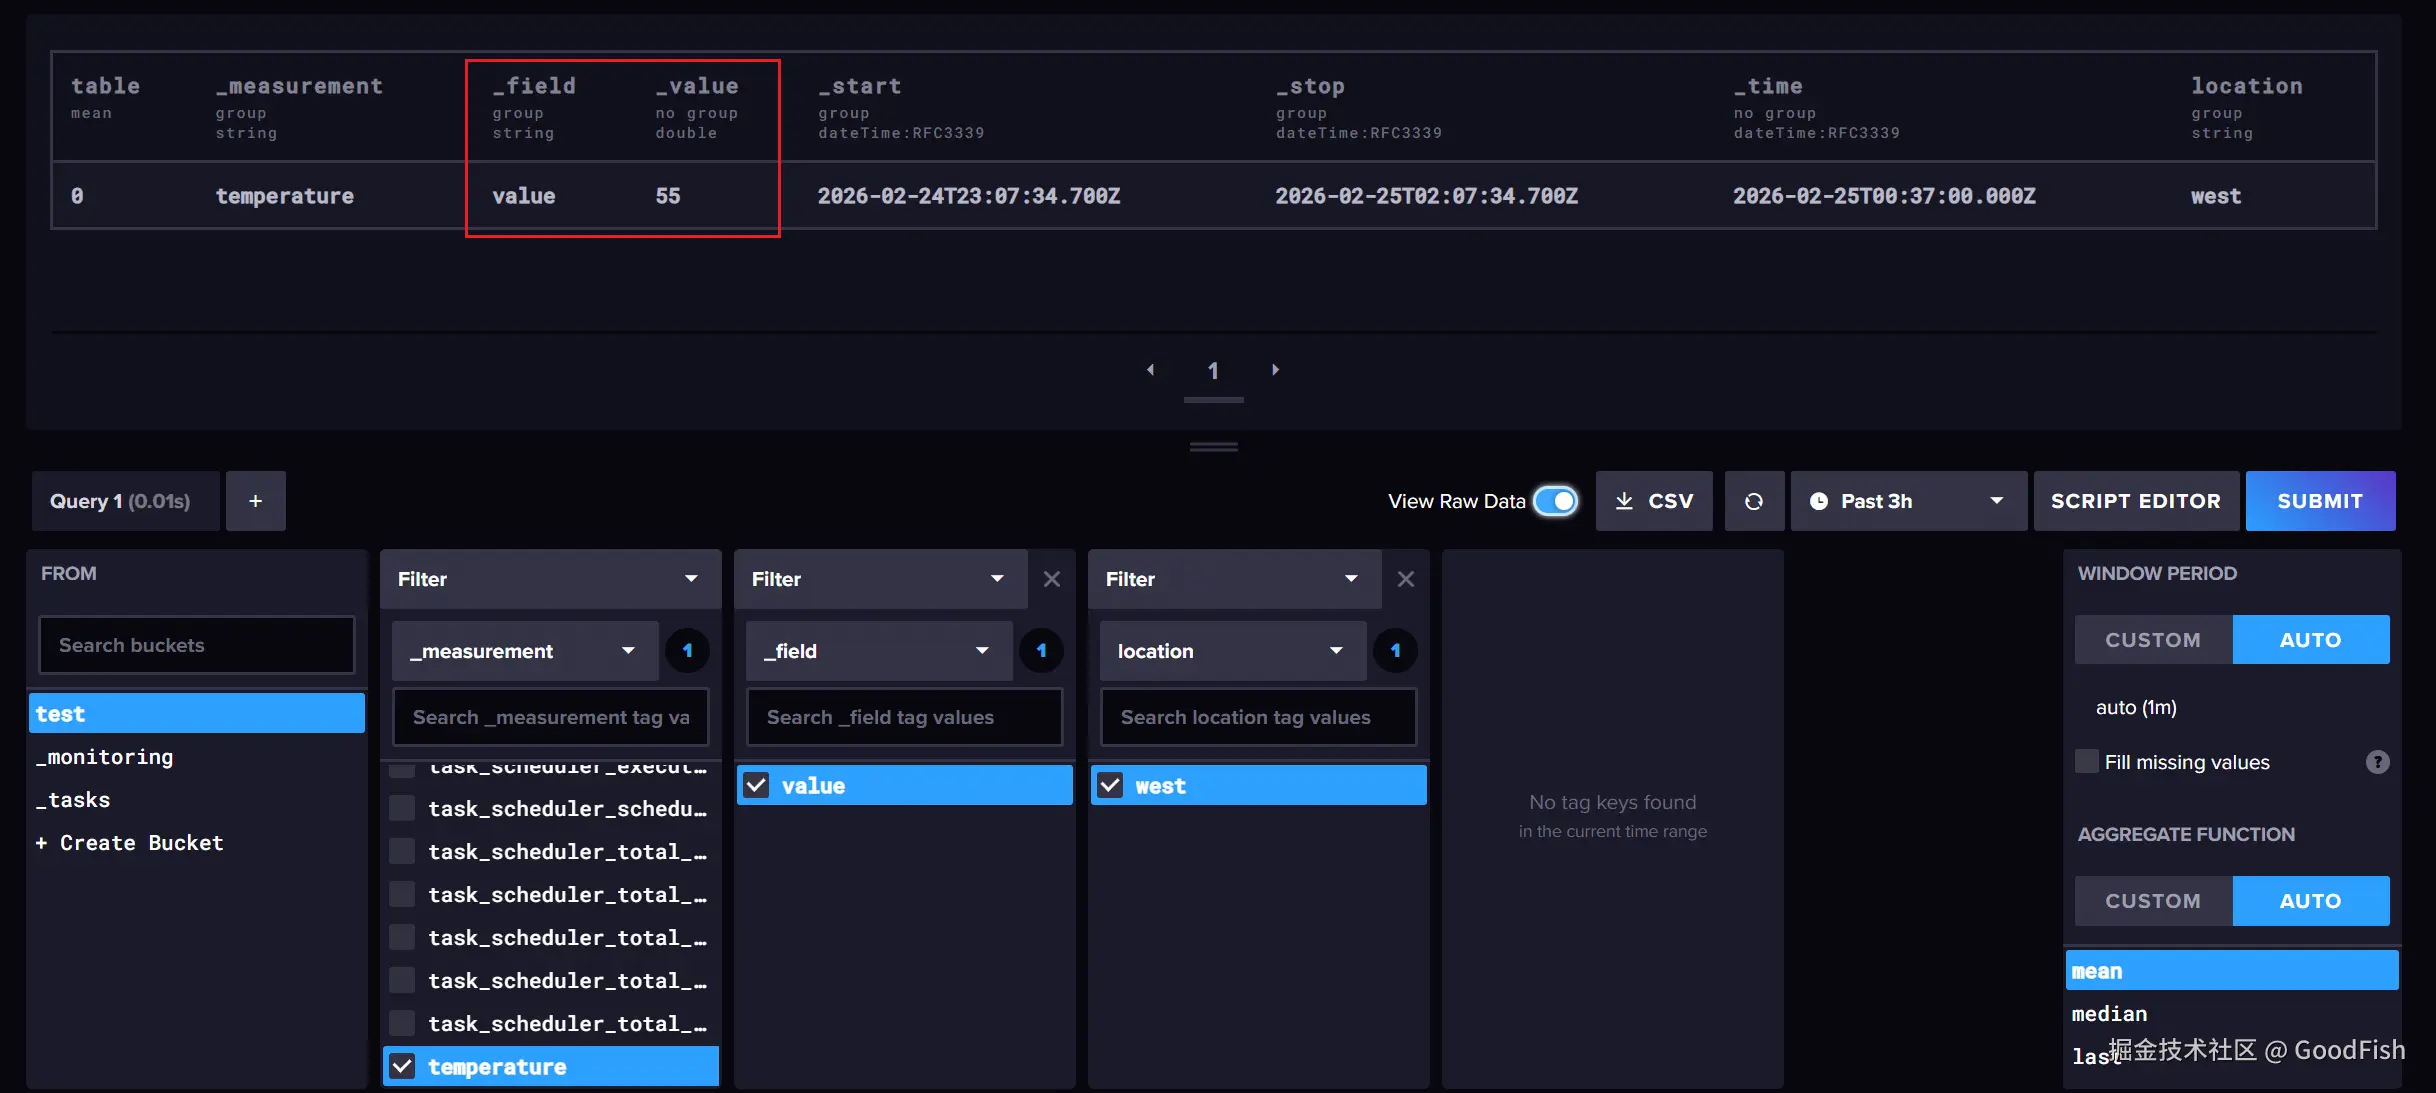Viewport: 2436px width, 1093px height.
Task: Open the Fill missing values help icon
Action: click(x=2377, y=762)
